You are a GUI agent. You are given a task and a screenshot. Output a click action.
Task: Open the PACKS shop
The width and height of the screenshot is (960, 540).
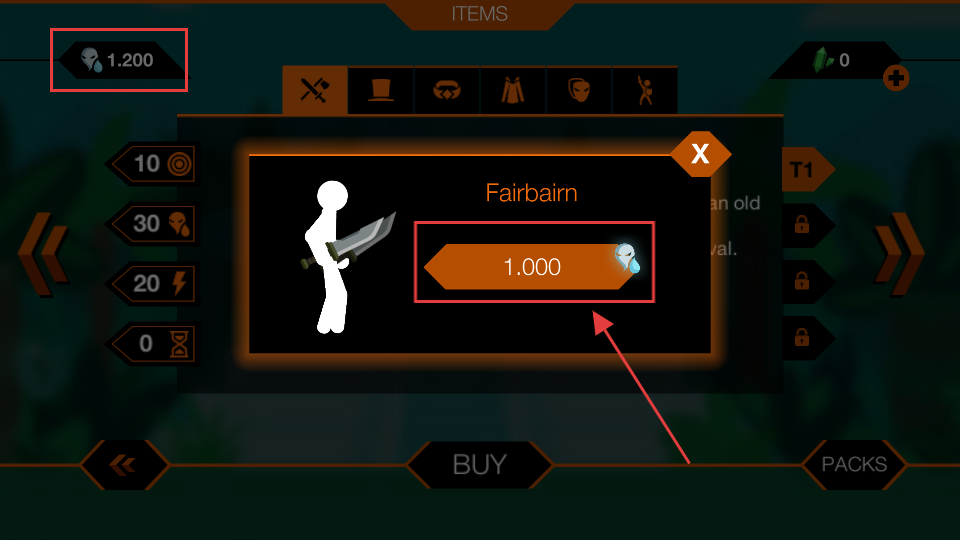coord(854,465)
